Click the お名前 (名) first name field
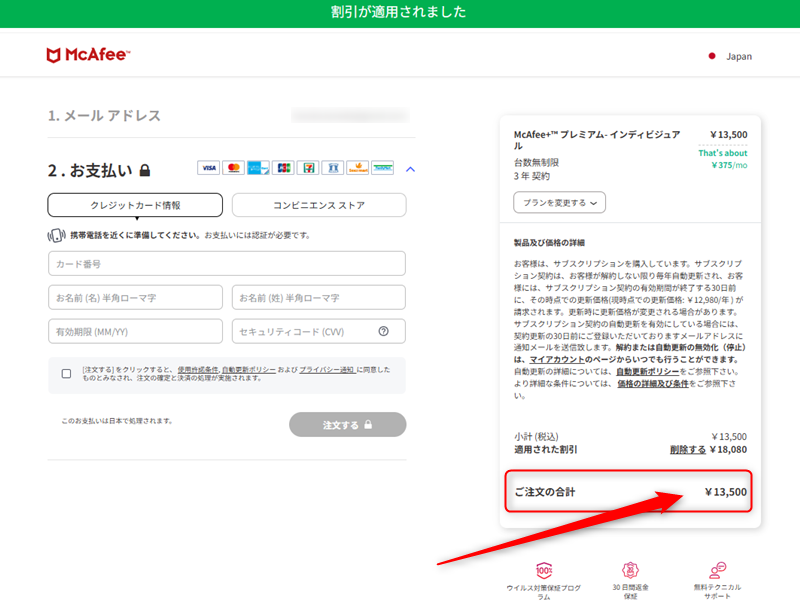800x610 pixels. coord(135,297)
